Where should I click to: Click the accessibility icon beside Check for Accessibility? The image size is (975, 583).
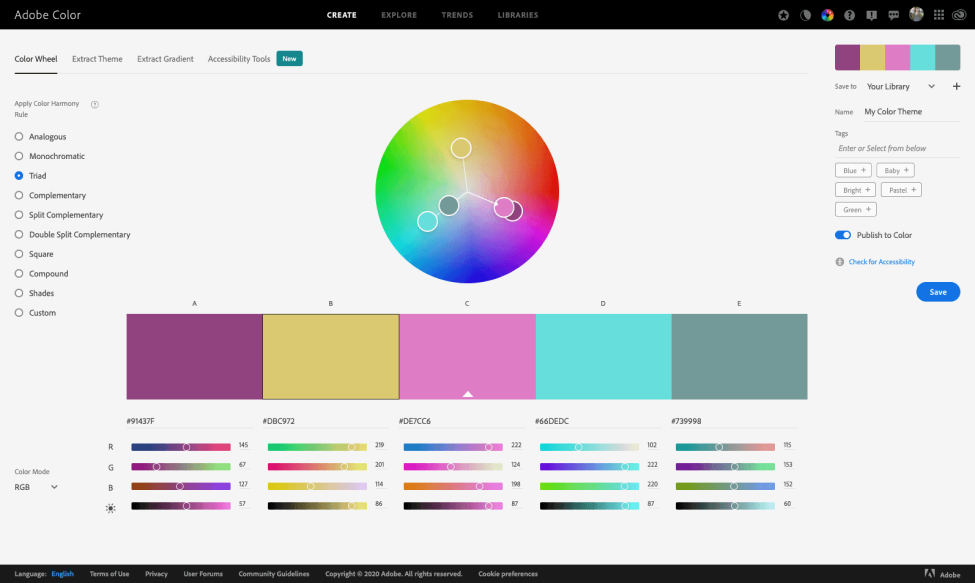point(839,262)
